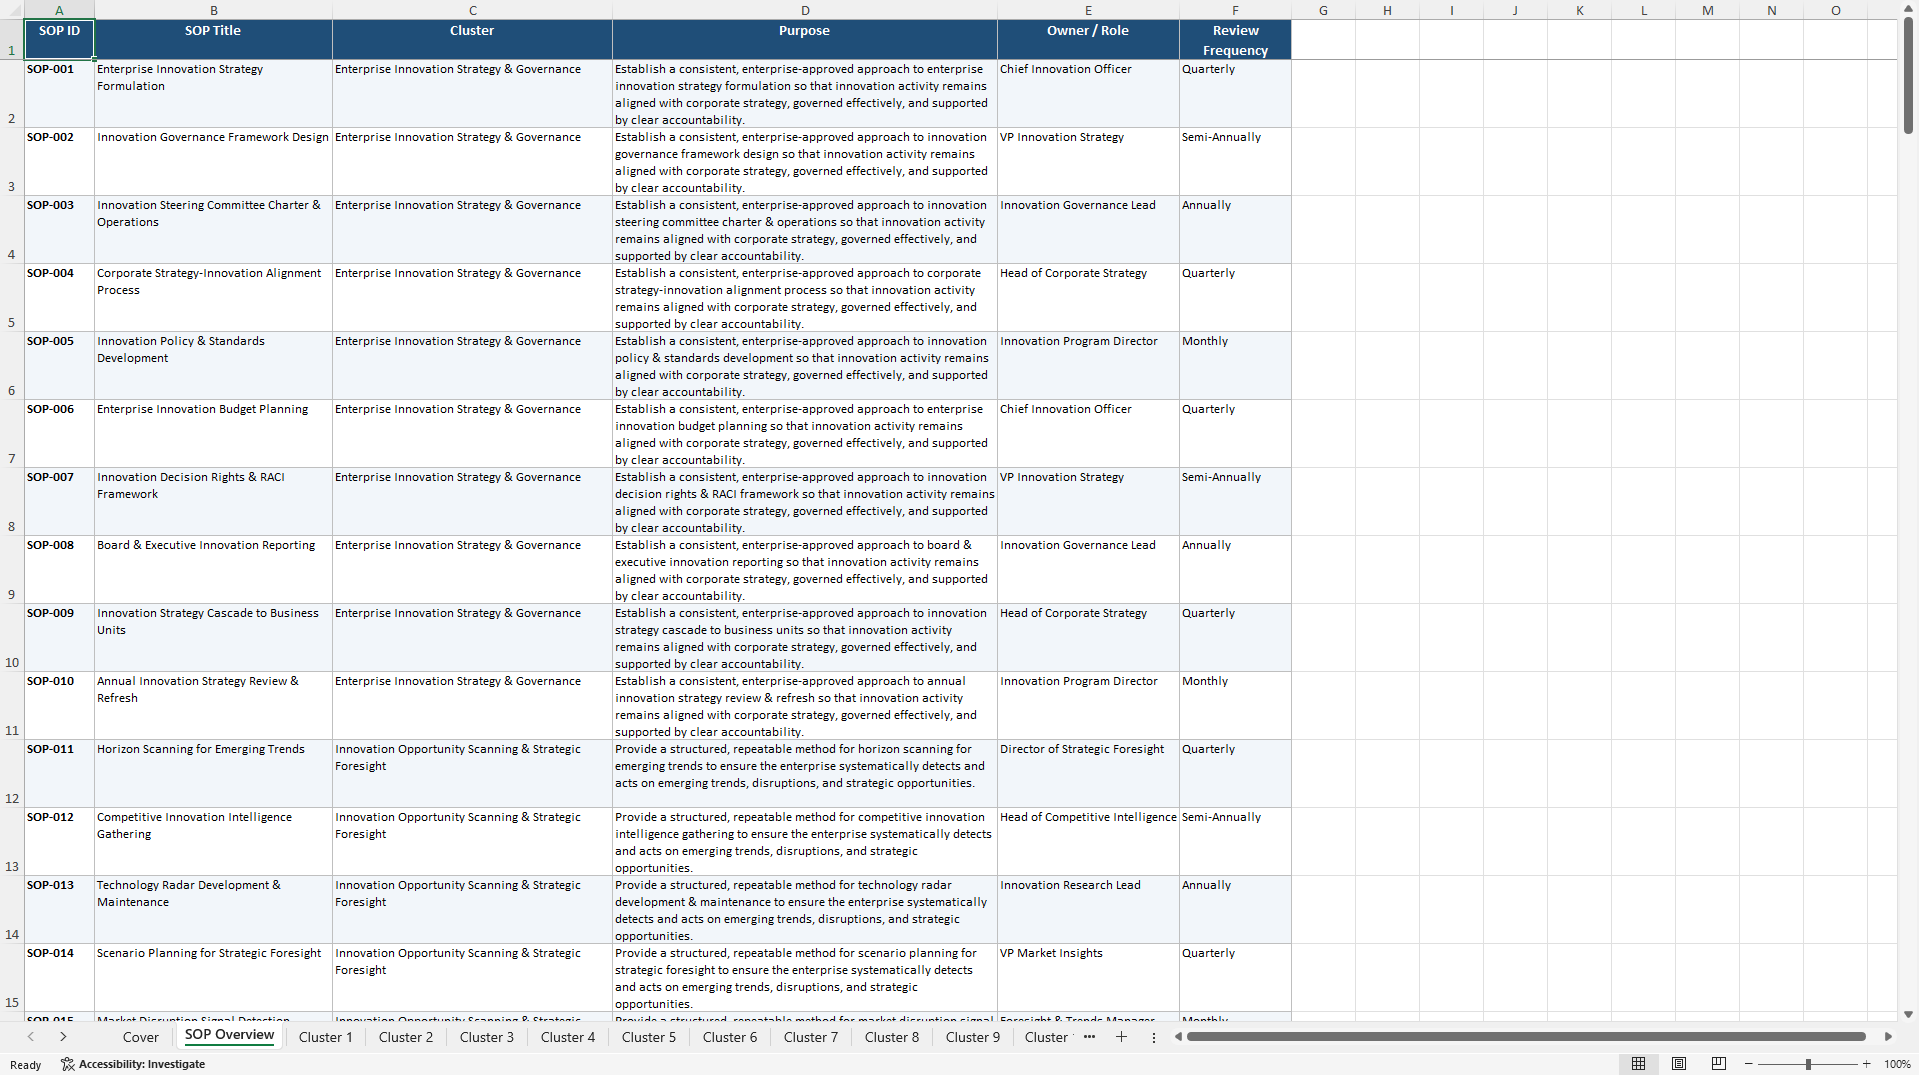1919x1075 pixels.
Task: Click the SOP Title header cell
Action: point(213,39)
